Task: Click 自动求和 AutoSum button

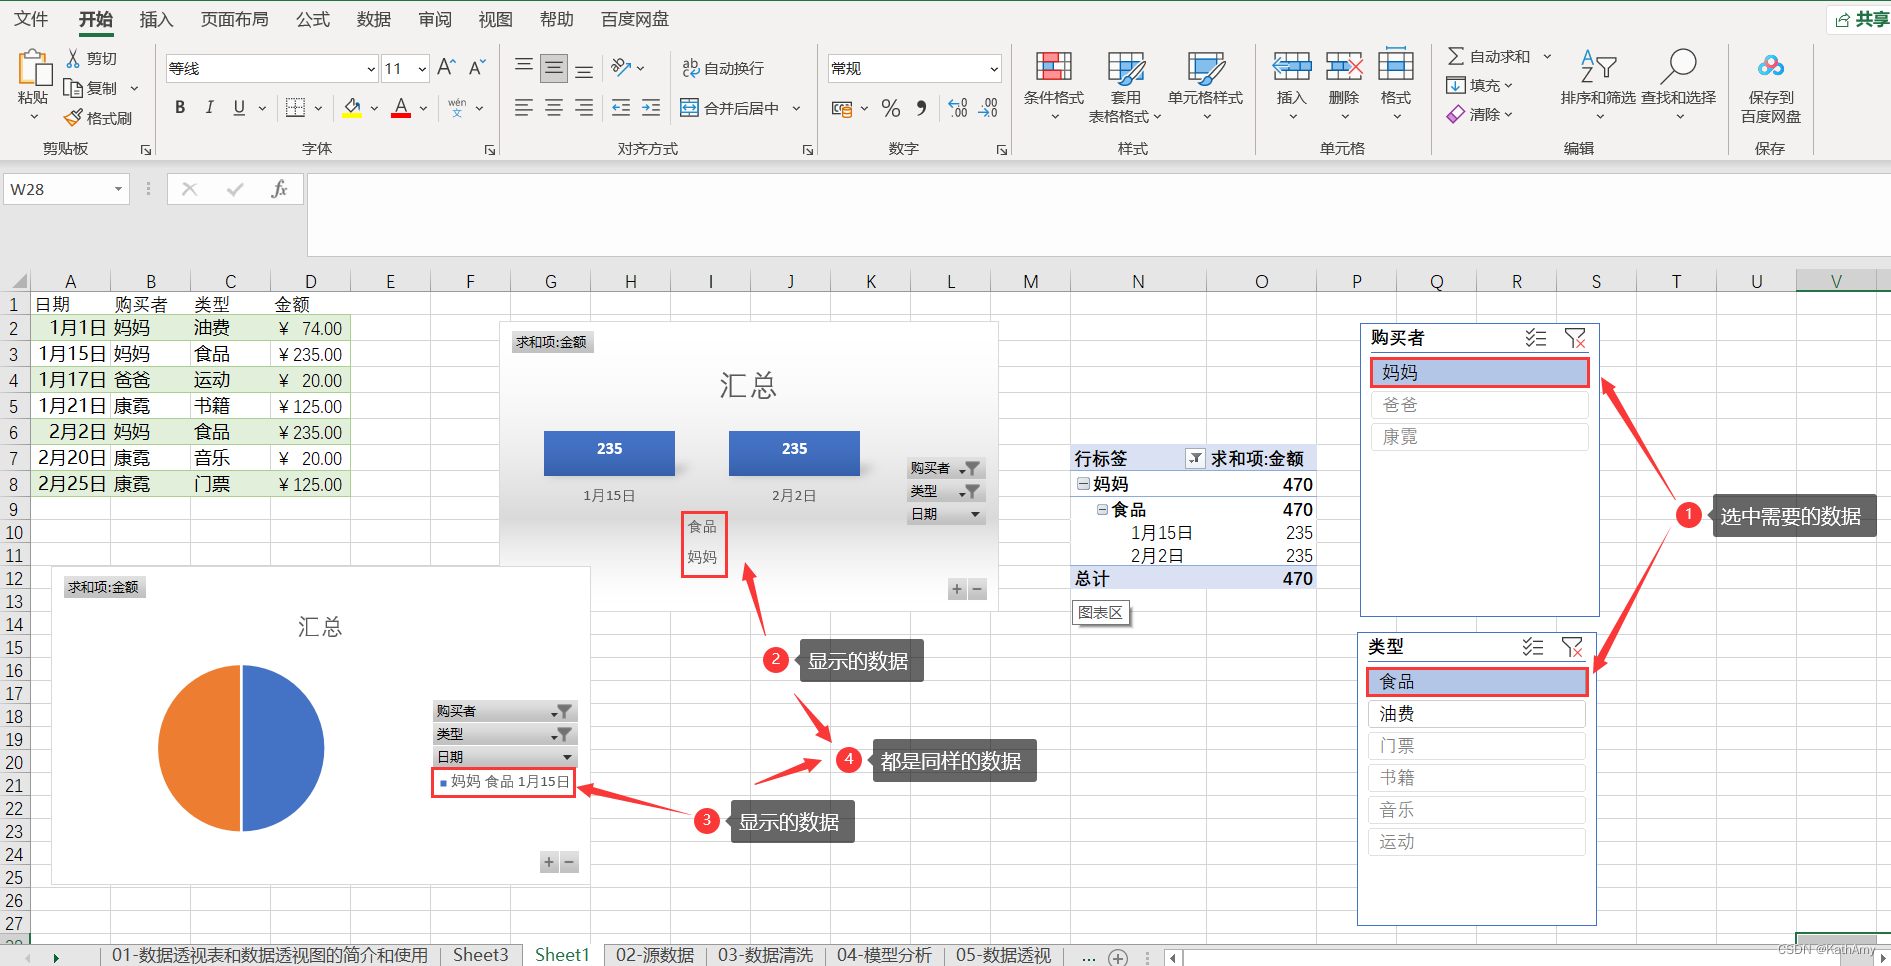Action: [1489, 56]
